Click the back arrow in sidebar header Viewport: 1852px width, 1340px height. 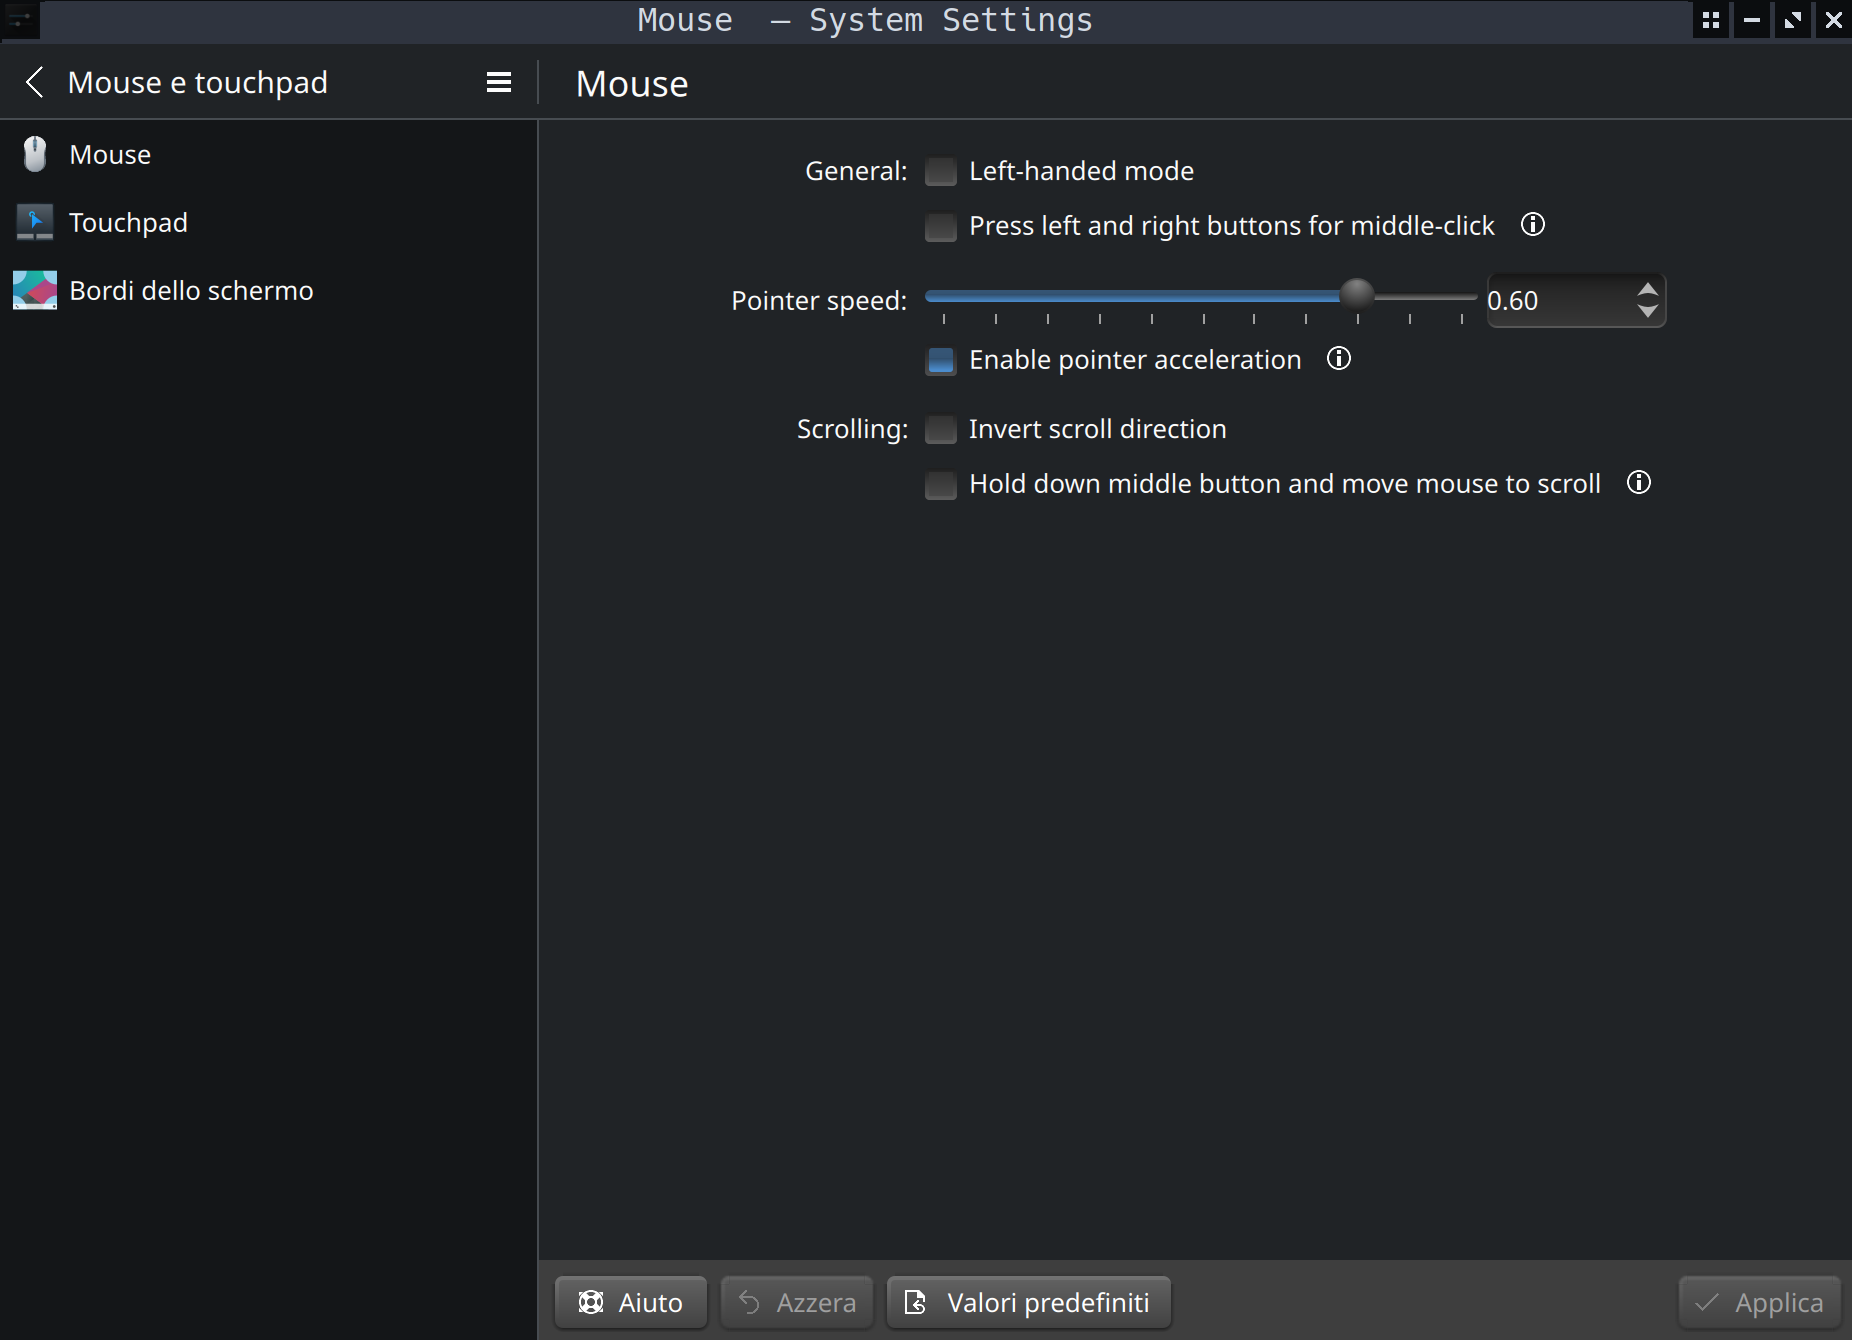tap(35, 82)
